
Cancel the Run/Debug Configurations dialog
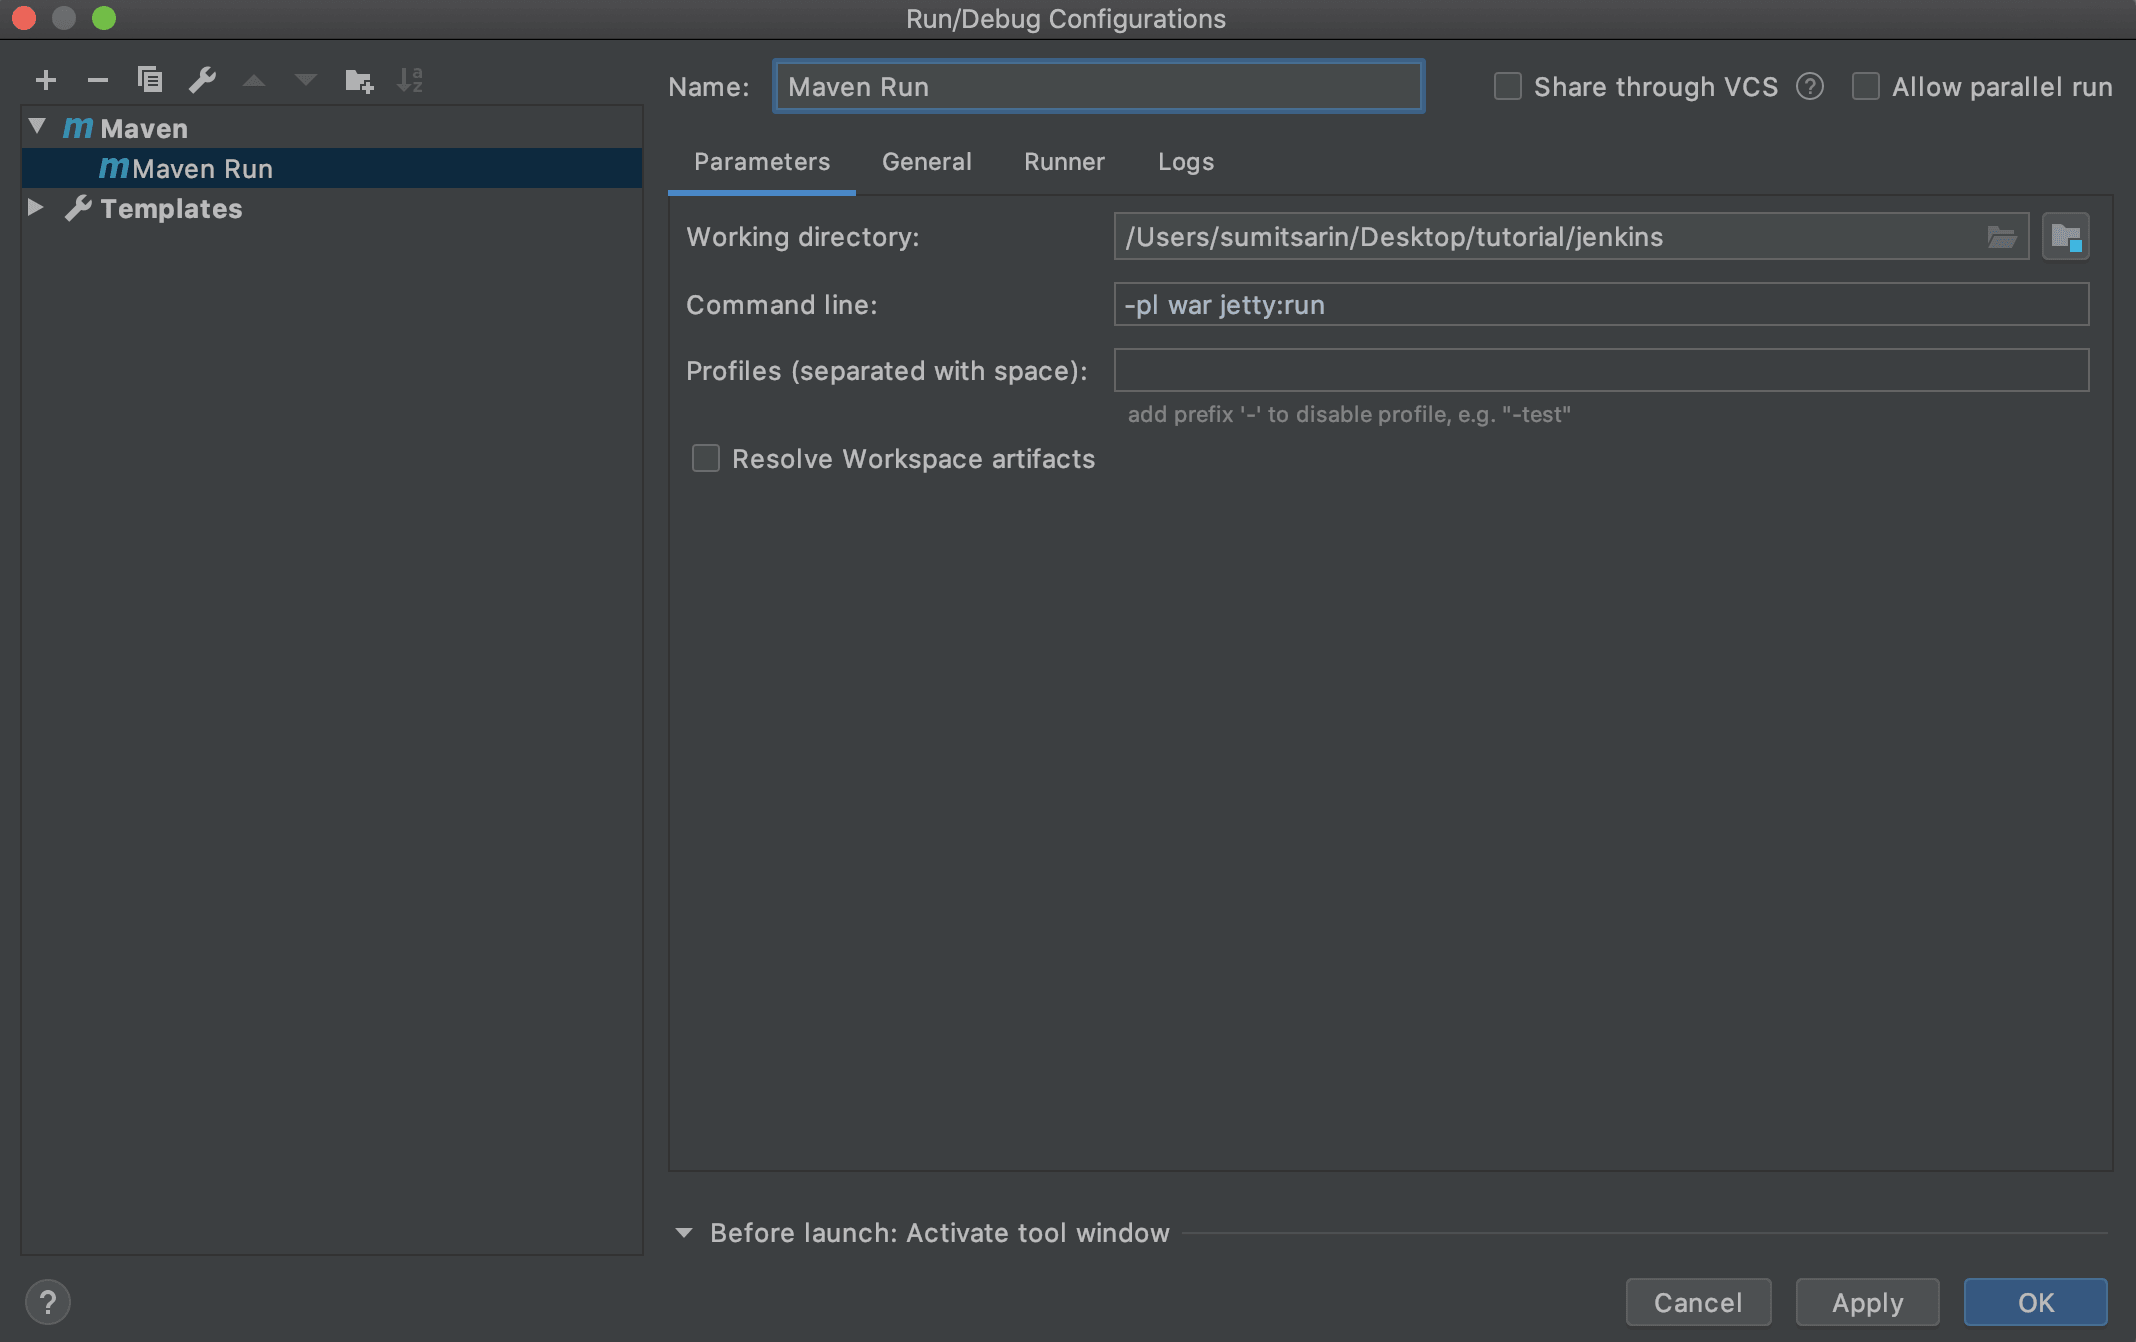tap(1697, 1302)
